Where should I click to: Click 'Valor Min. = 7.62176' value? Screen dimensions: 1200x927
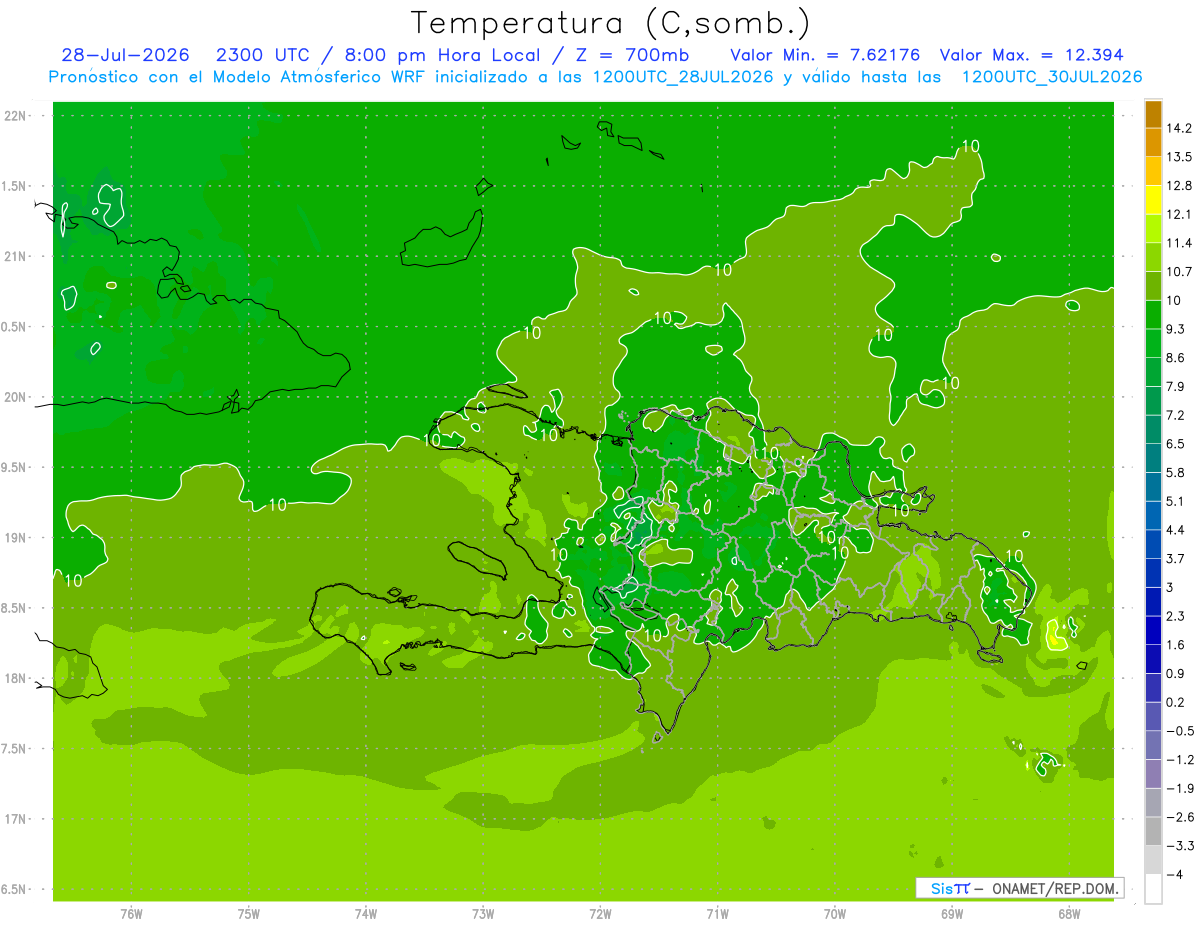(825, 55)
